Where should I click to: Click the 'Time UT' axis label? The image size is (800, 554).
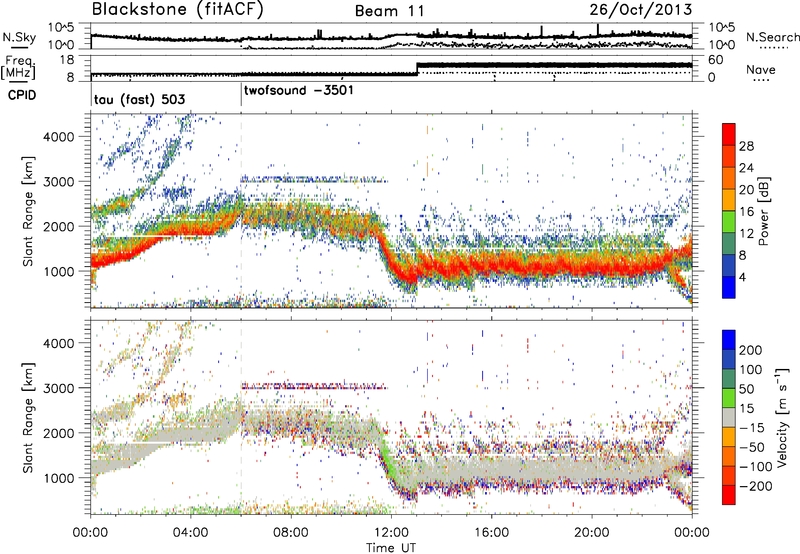391,548
